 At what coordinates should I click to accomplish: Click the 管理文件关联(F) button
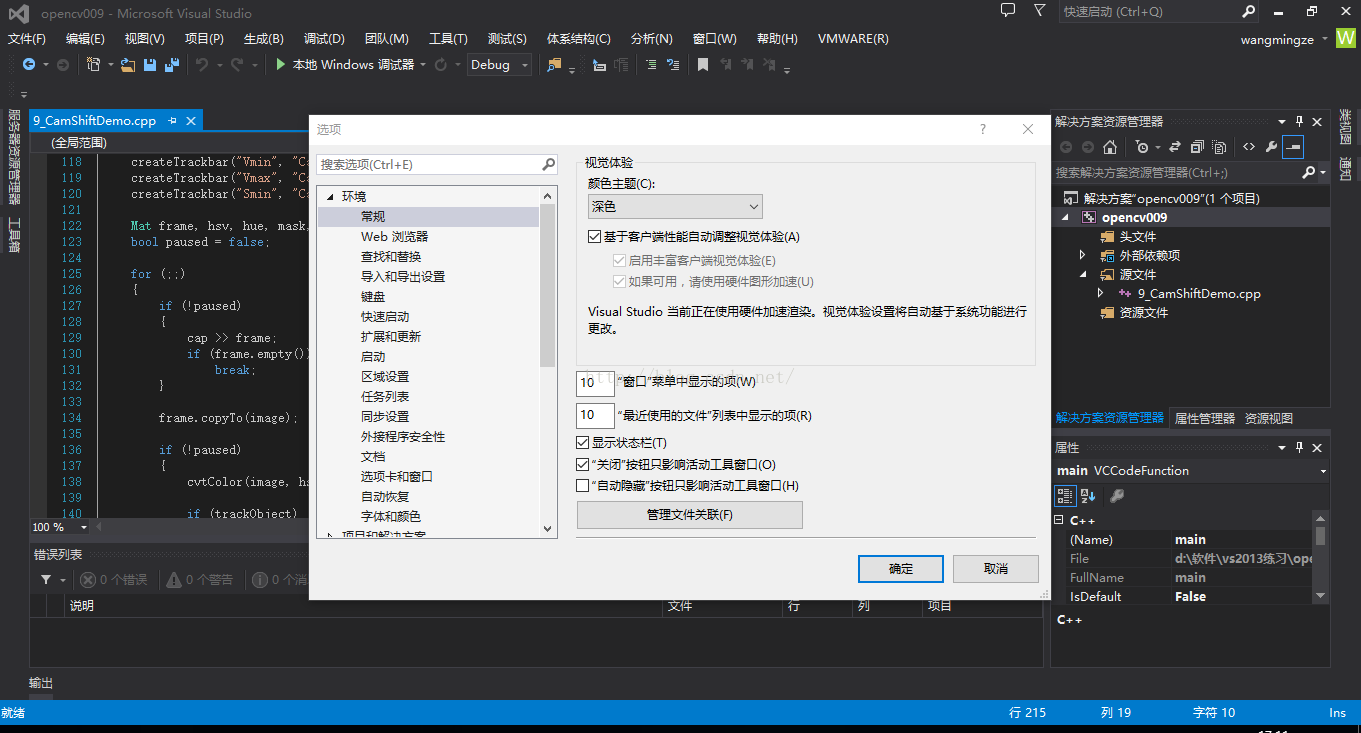[x=689, y=515]
